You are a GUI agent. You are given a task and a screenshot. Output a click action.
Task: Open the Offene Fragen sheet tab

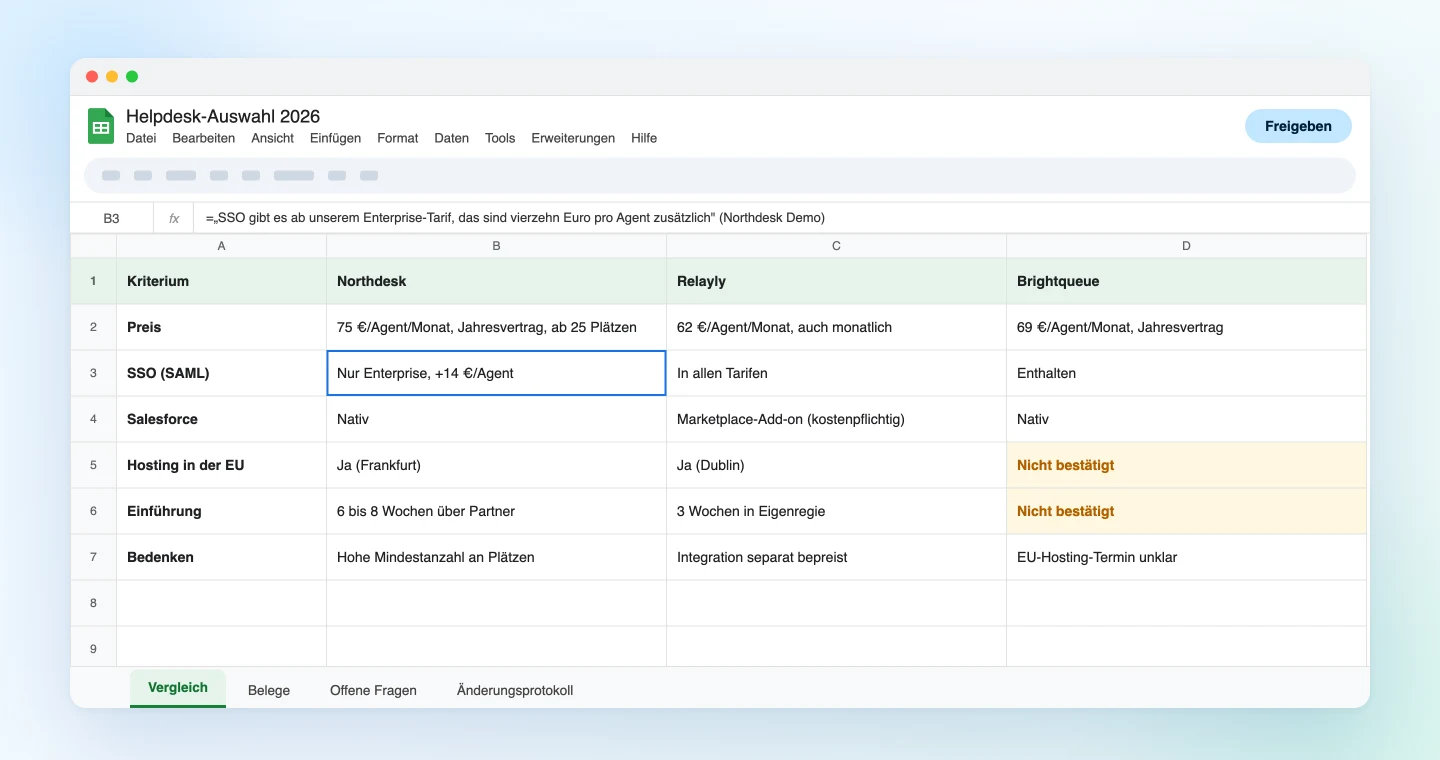[x=373, y=690]
